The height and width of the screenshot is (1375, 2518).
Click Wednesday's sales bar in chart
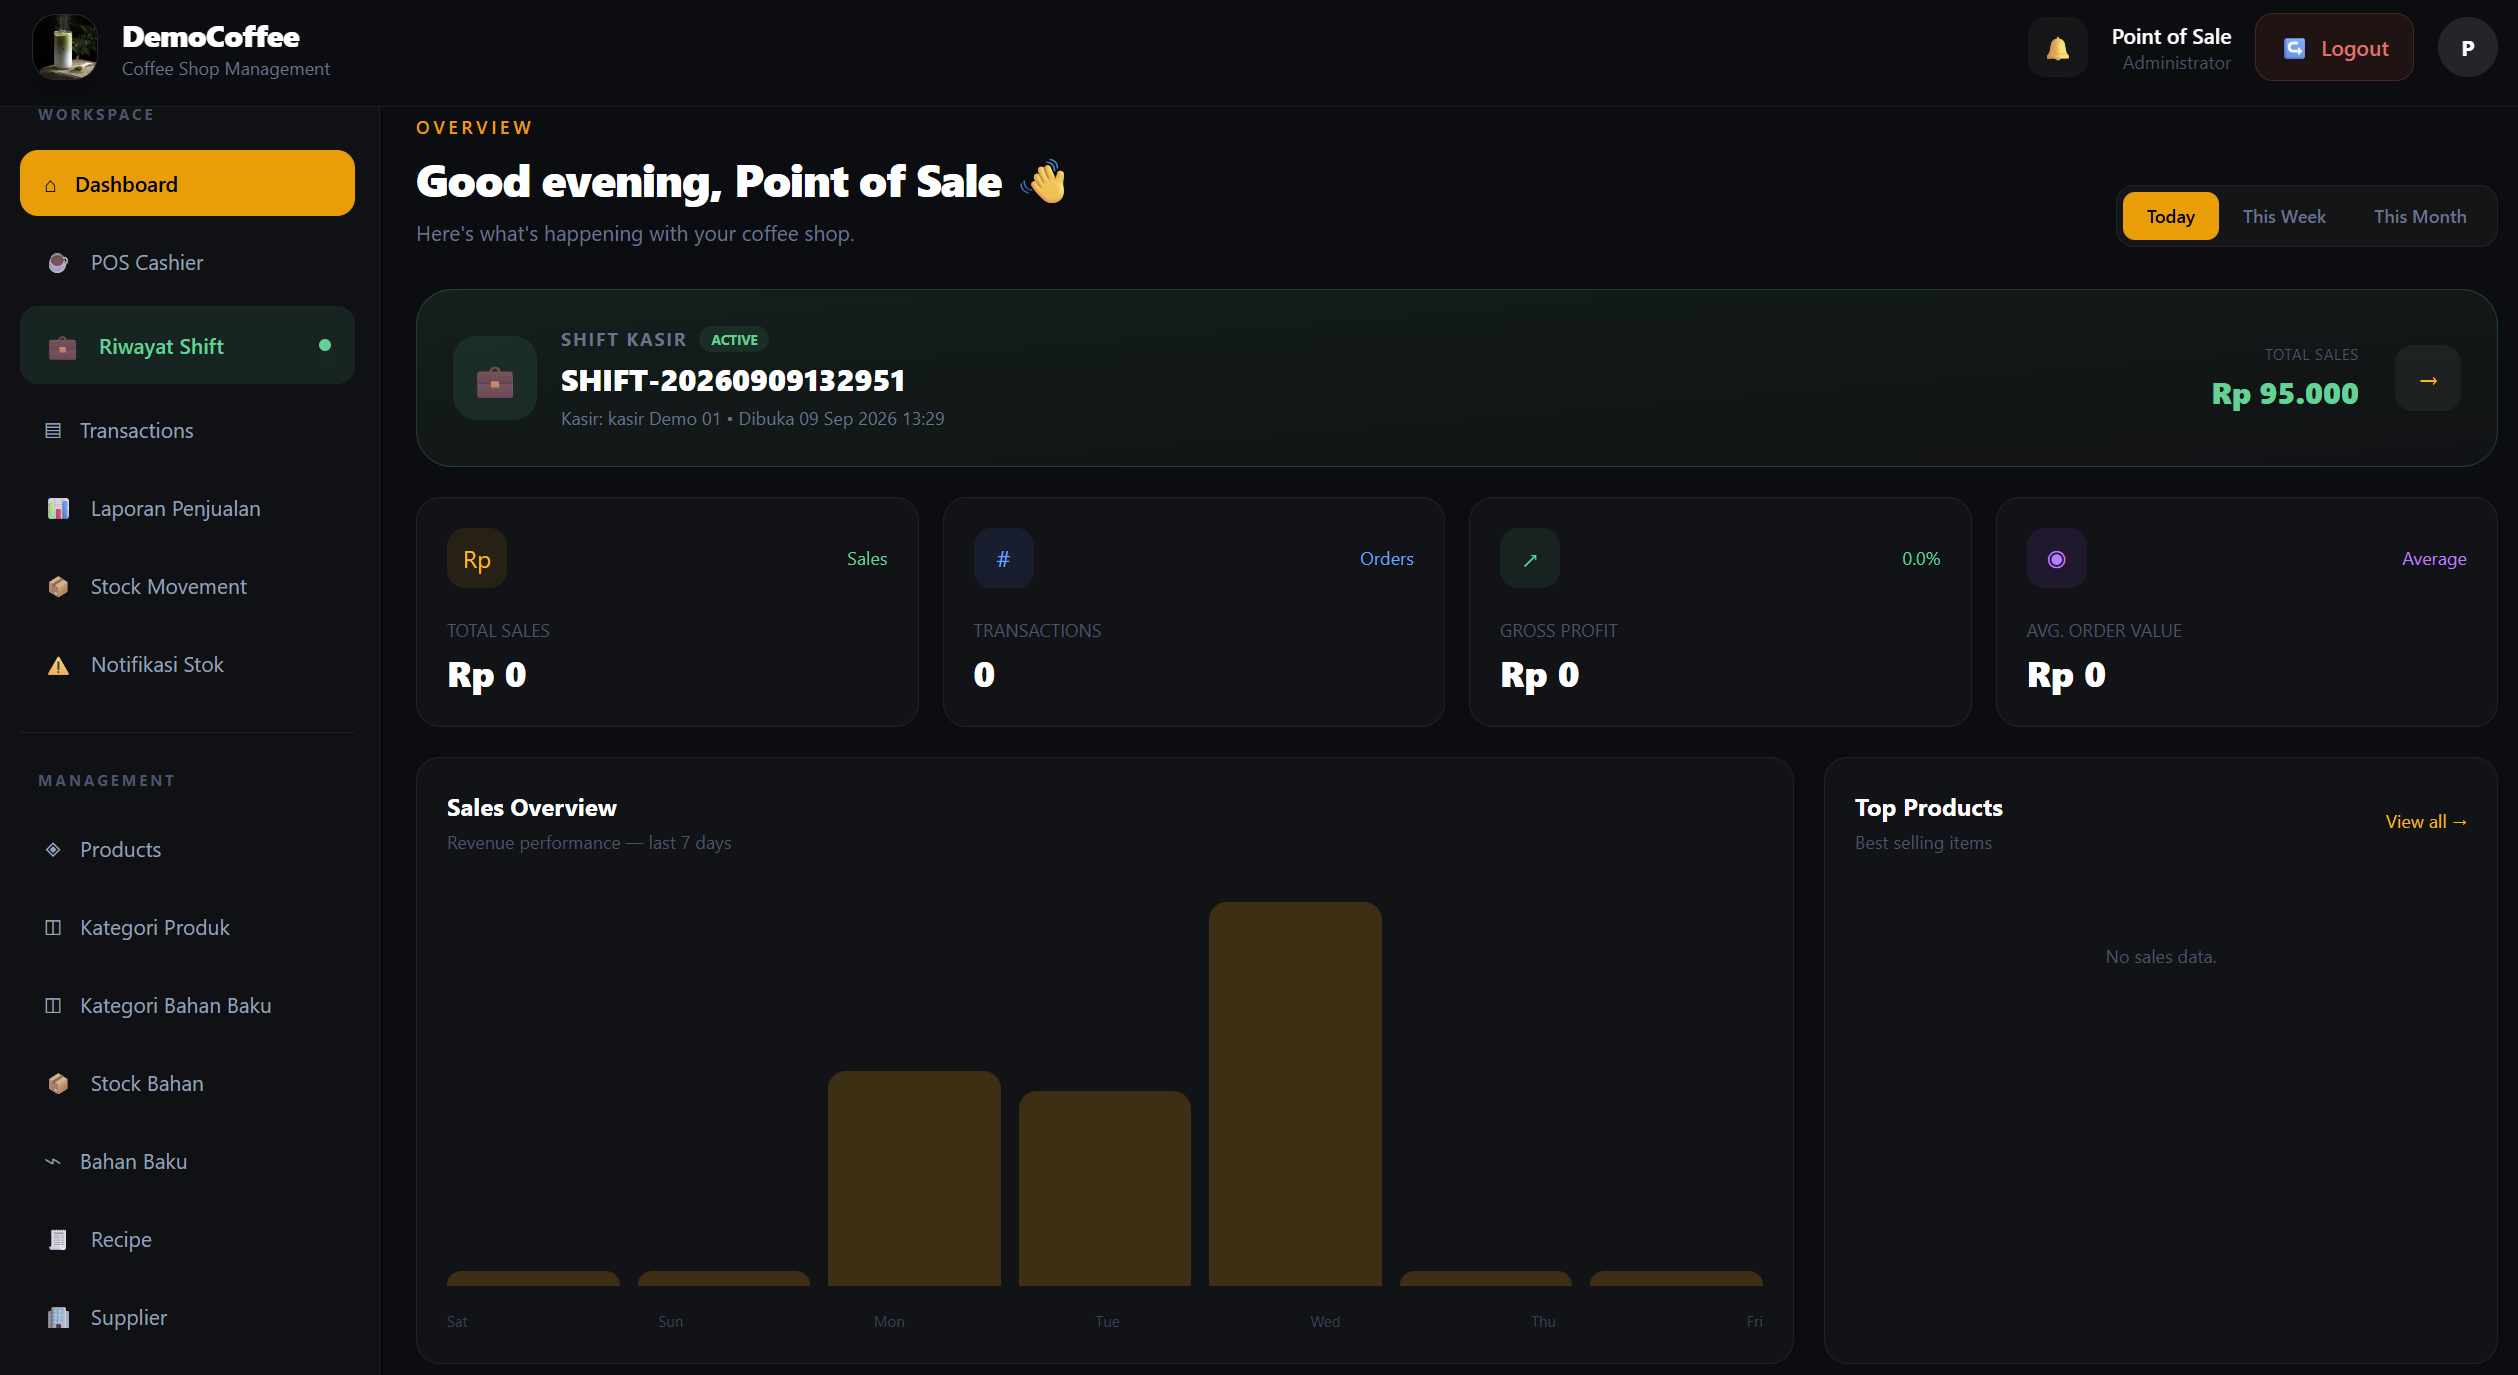pyautogui.click(x=1295, y=1093)
